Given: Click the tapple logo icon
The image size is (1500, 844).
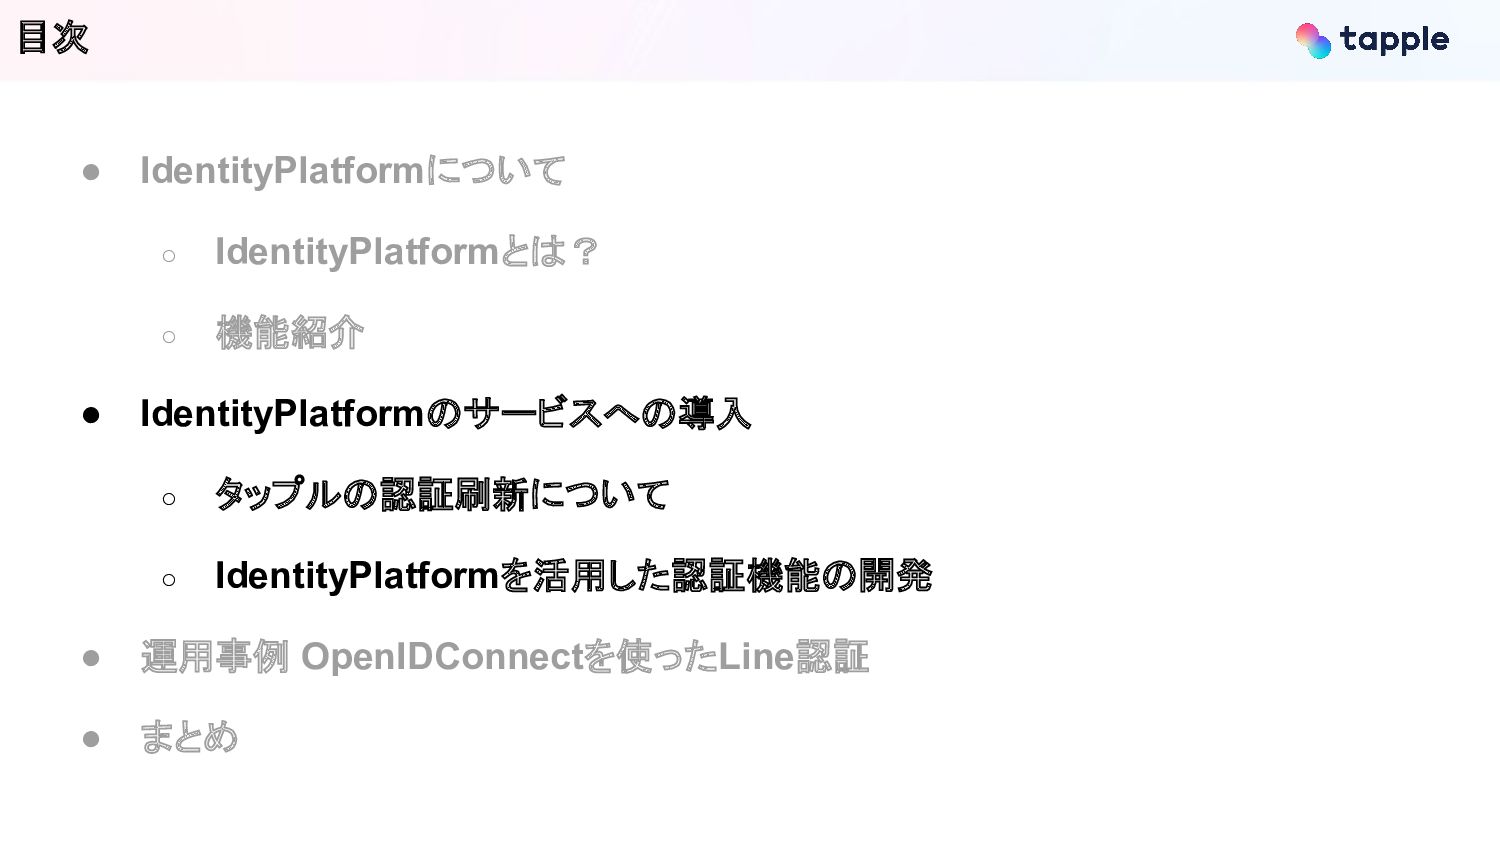Looking at the screenshot, I should tap(1313, 40).
